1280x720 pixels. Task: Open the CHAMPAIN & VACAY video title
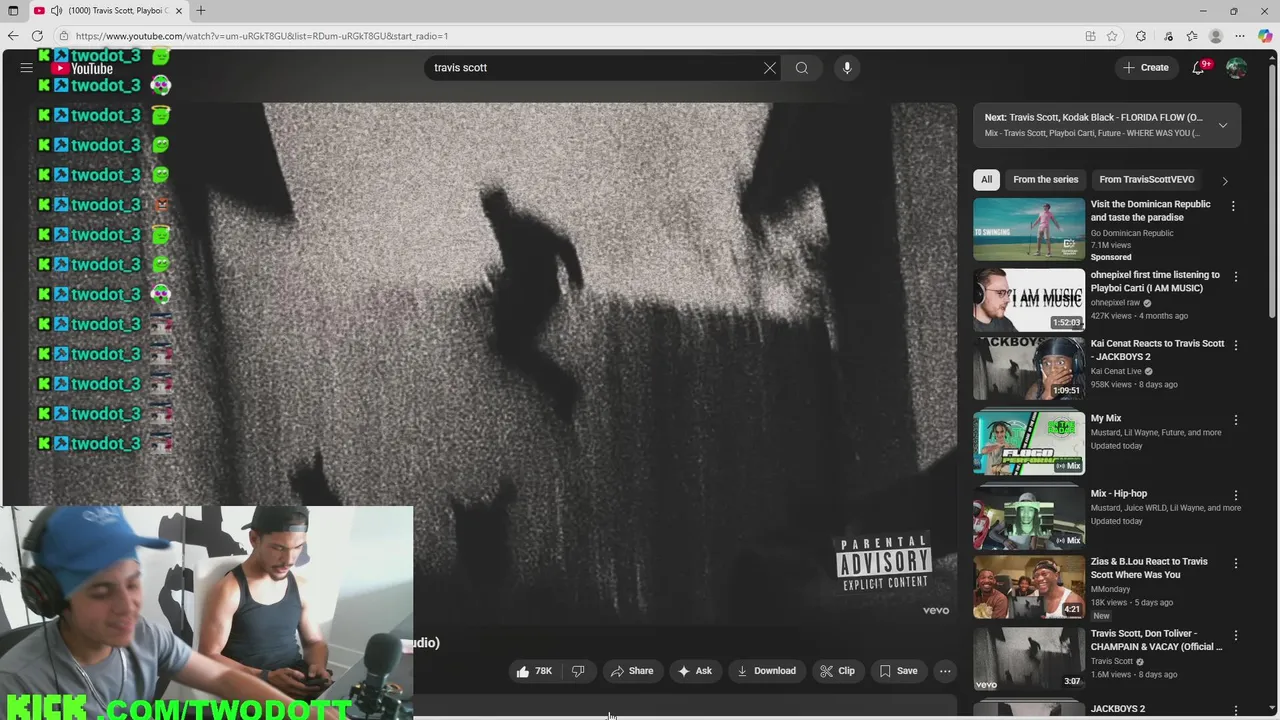[1156, 640]
